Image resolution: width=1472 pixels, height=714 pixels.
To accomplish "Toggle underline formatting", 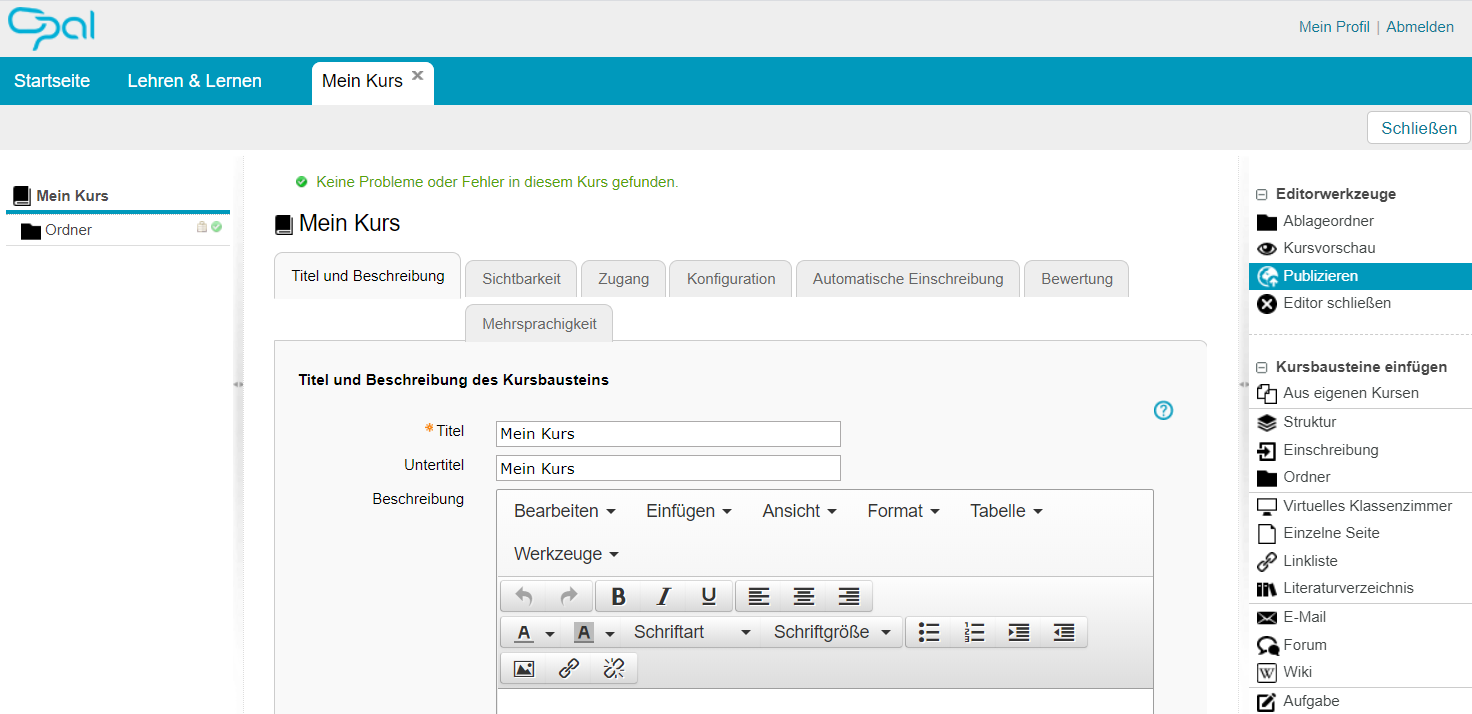I will pos(709,597).
